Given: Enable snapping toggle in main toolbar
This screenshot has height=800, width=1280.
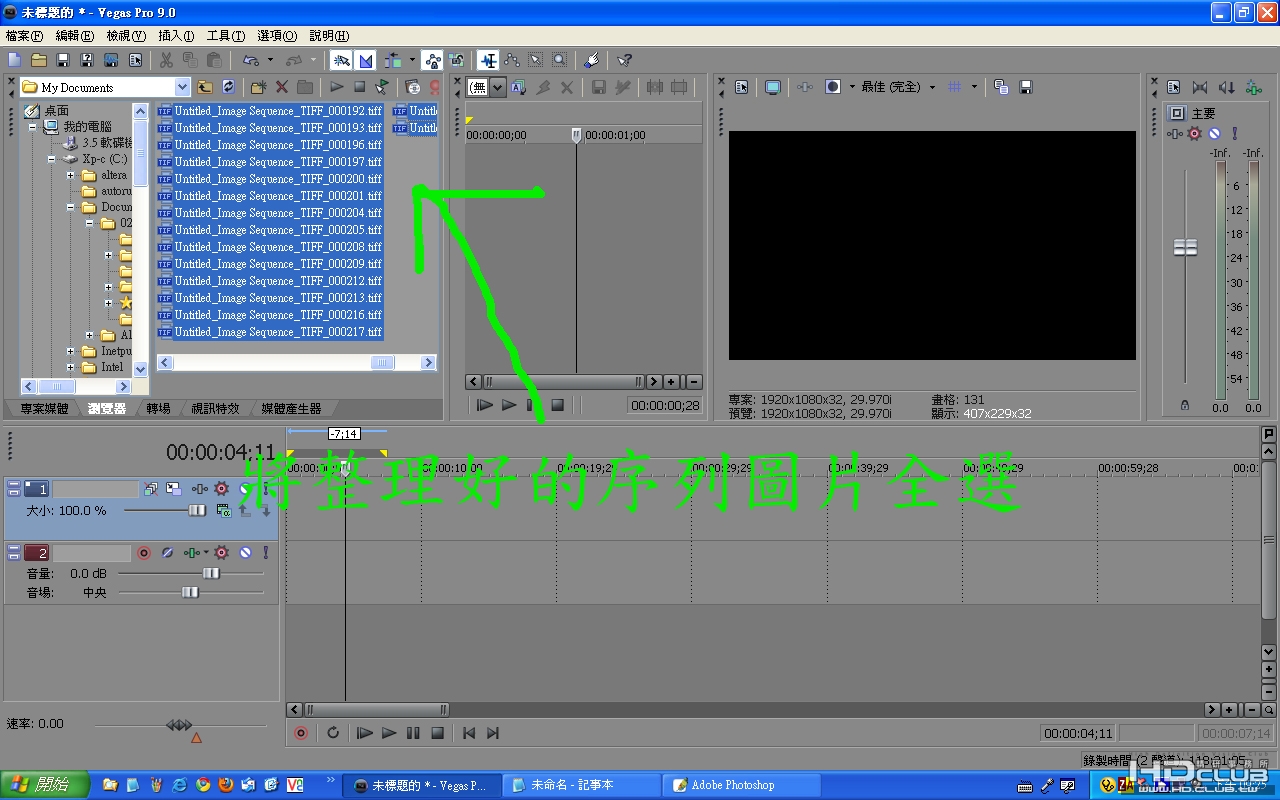Looking at the screenshot, I should pyautogui.click(x=341, y=60).
